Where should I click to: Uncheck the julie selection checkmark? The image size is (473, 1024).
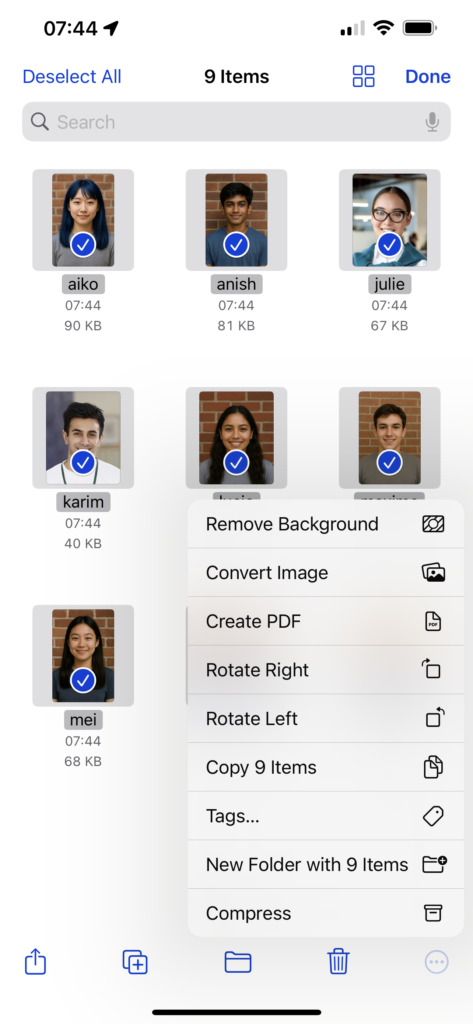pyautogui.click(x=390, y=245)
